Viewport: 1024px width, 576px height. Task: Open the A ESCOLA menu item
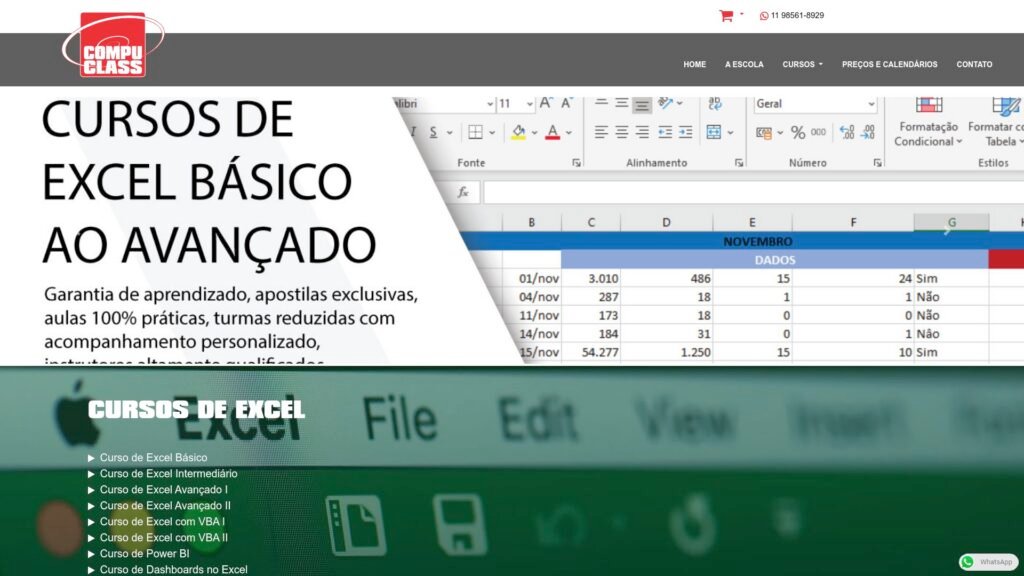(744, 64)
